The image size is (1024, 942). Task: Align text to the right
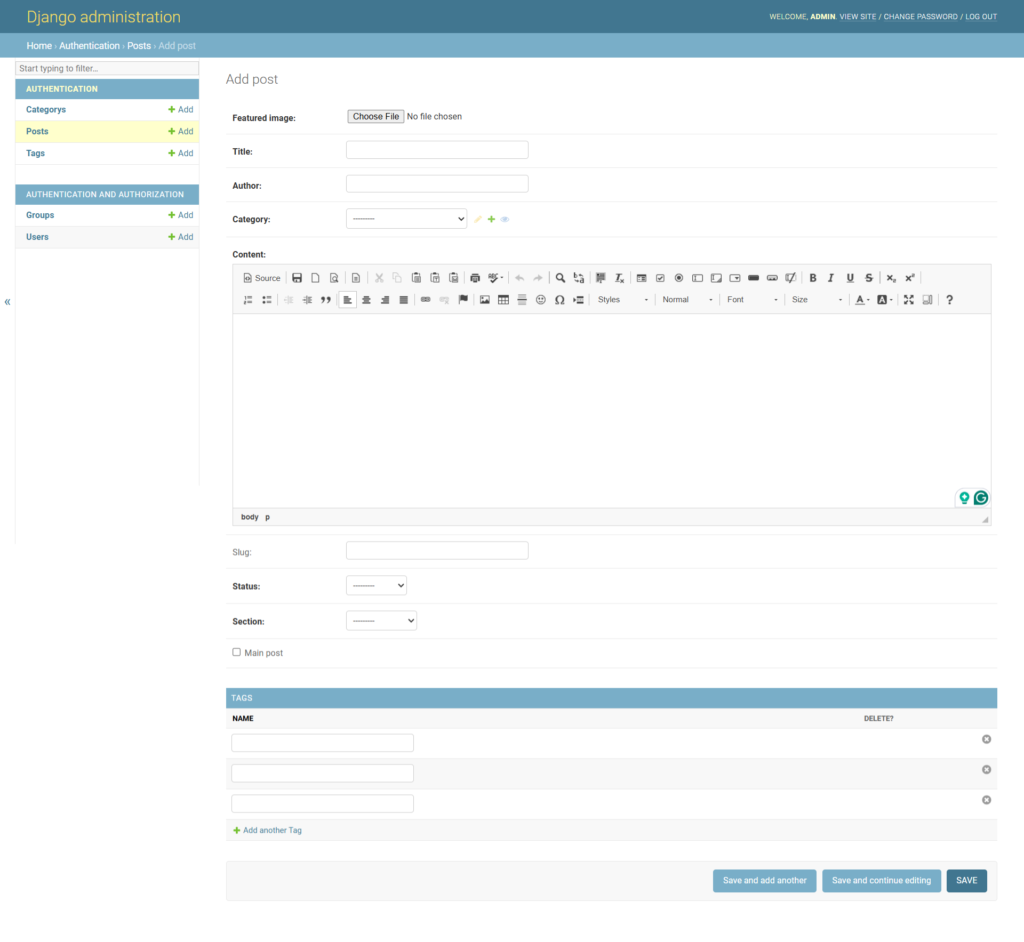pos(385,300)
